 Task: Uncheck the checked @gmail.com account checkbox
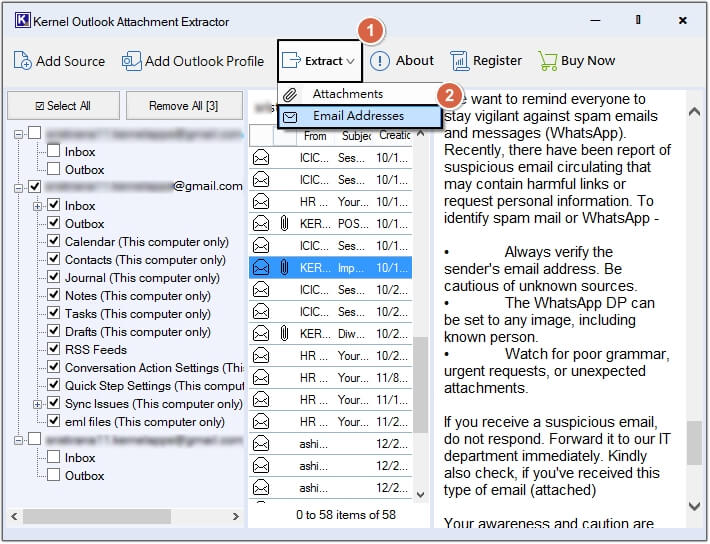35,187
